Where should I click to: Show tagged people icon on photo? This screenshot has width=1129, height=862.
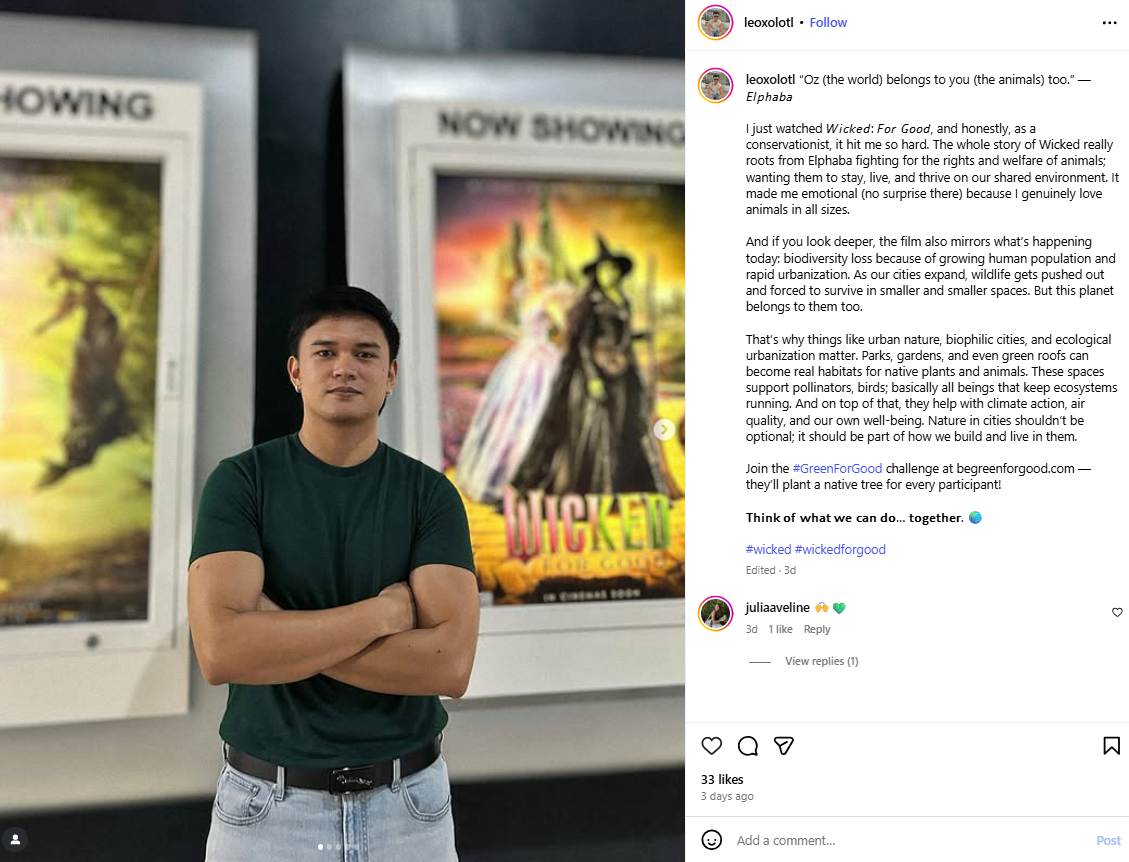15,839
